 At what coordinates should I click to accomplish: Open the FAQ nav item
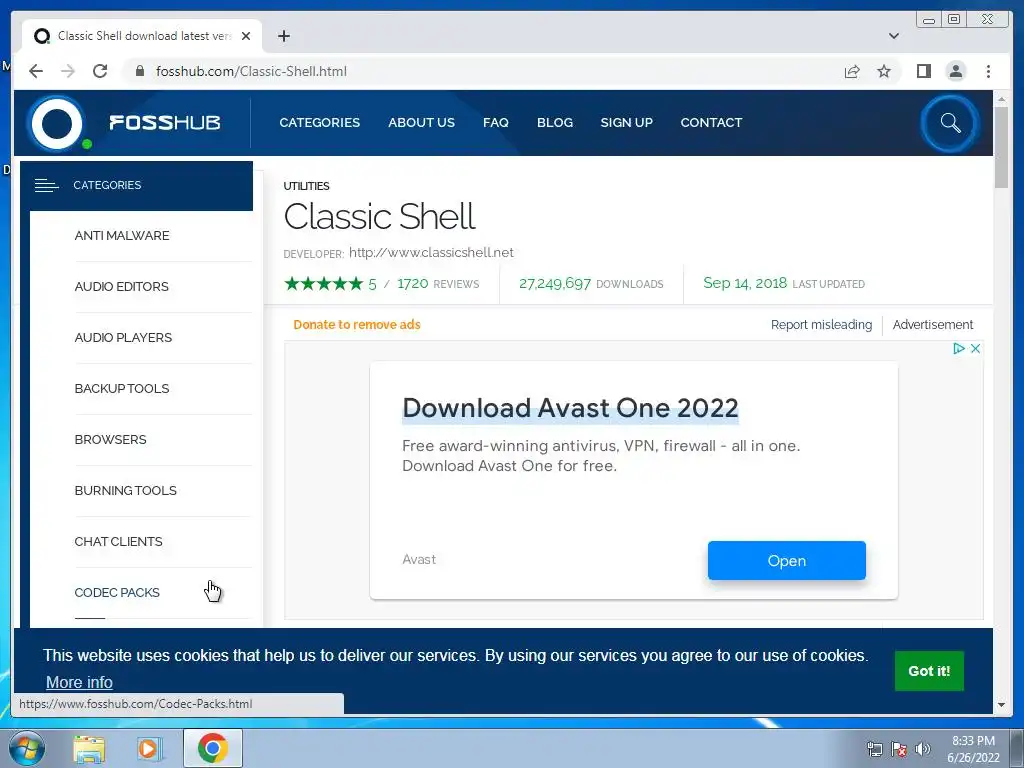coord(496,123)
